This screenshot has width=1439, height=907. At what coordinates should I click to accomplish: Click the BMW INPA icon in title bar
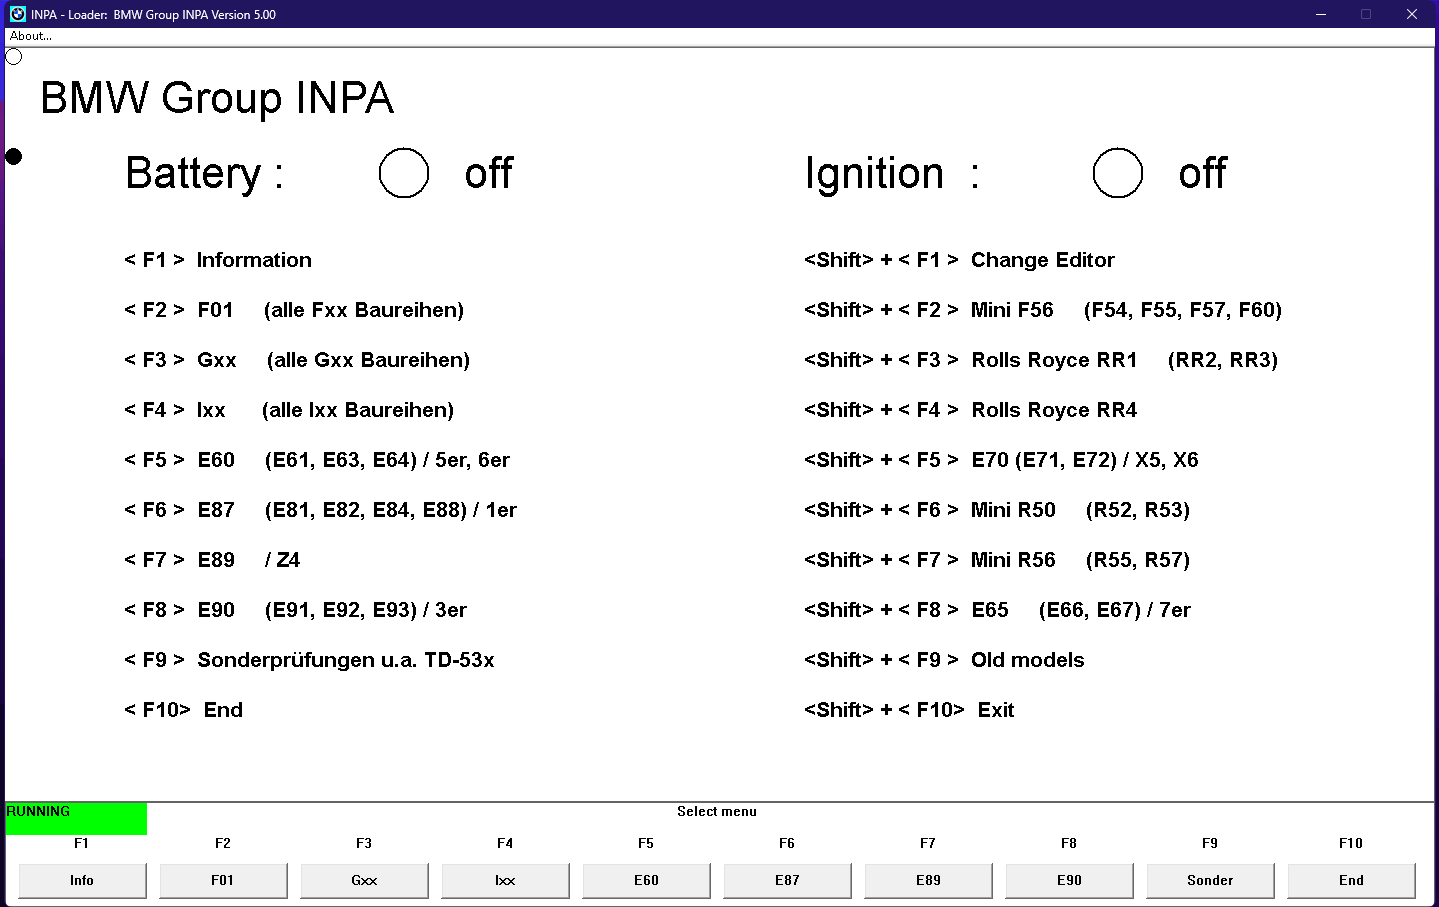pyautogui.click(x=17, y=14)
